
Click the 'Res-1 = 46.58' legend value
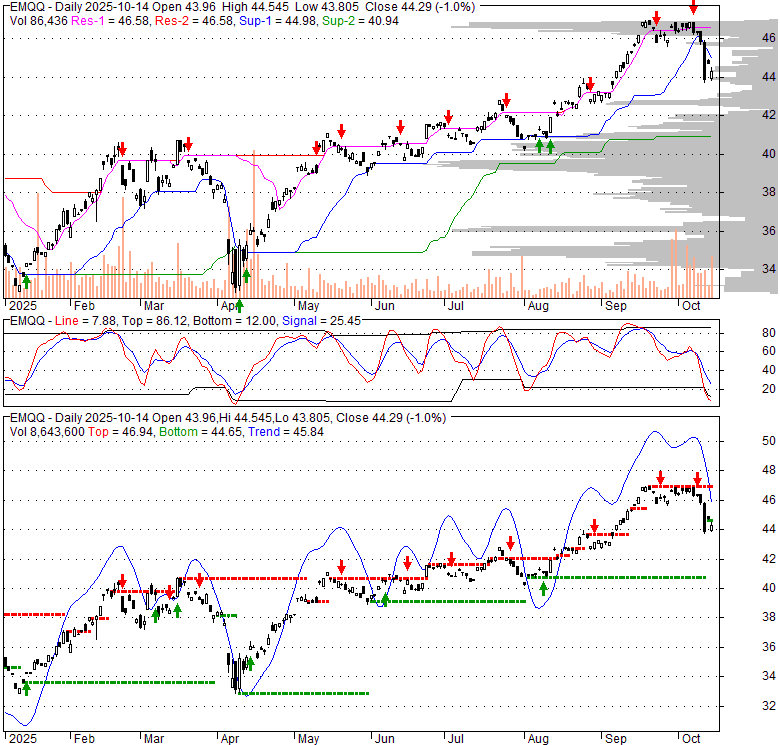(x=110, y=21)
